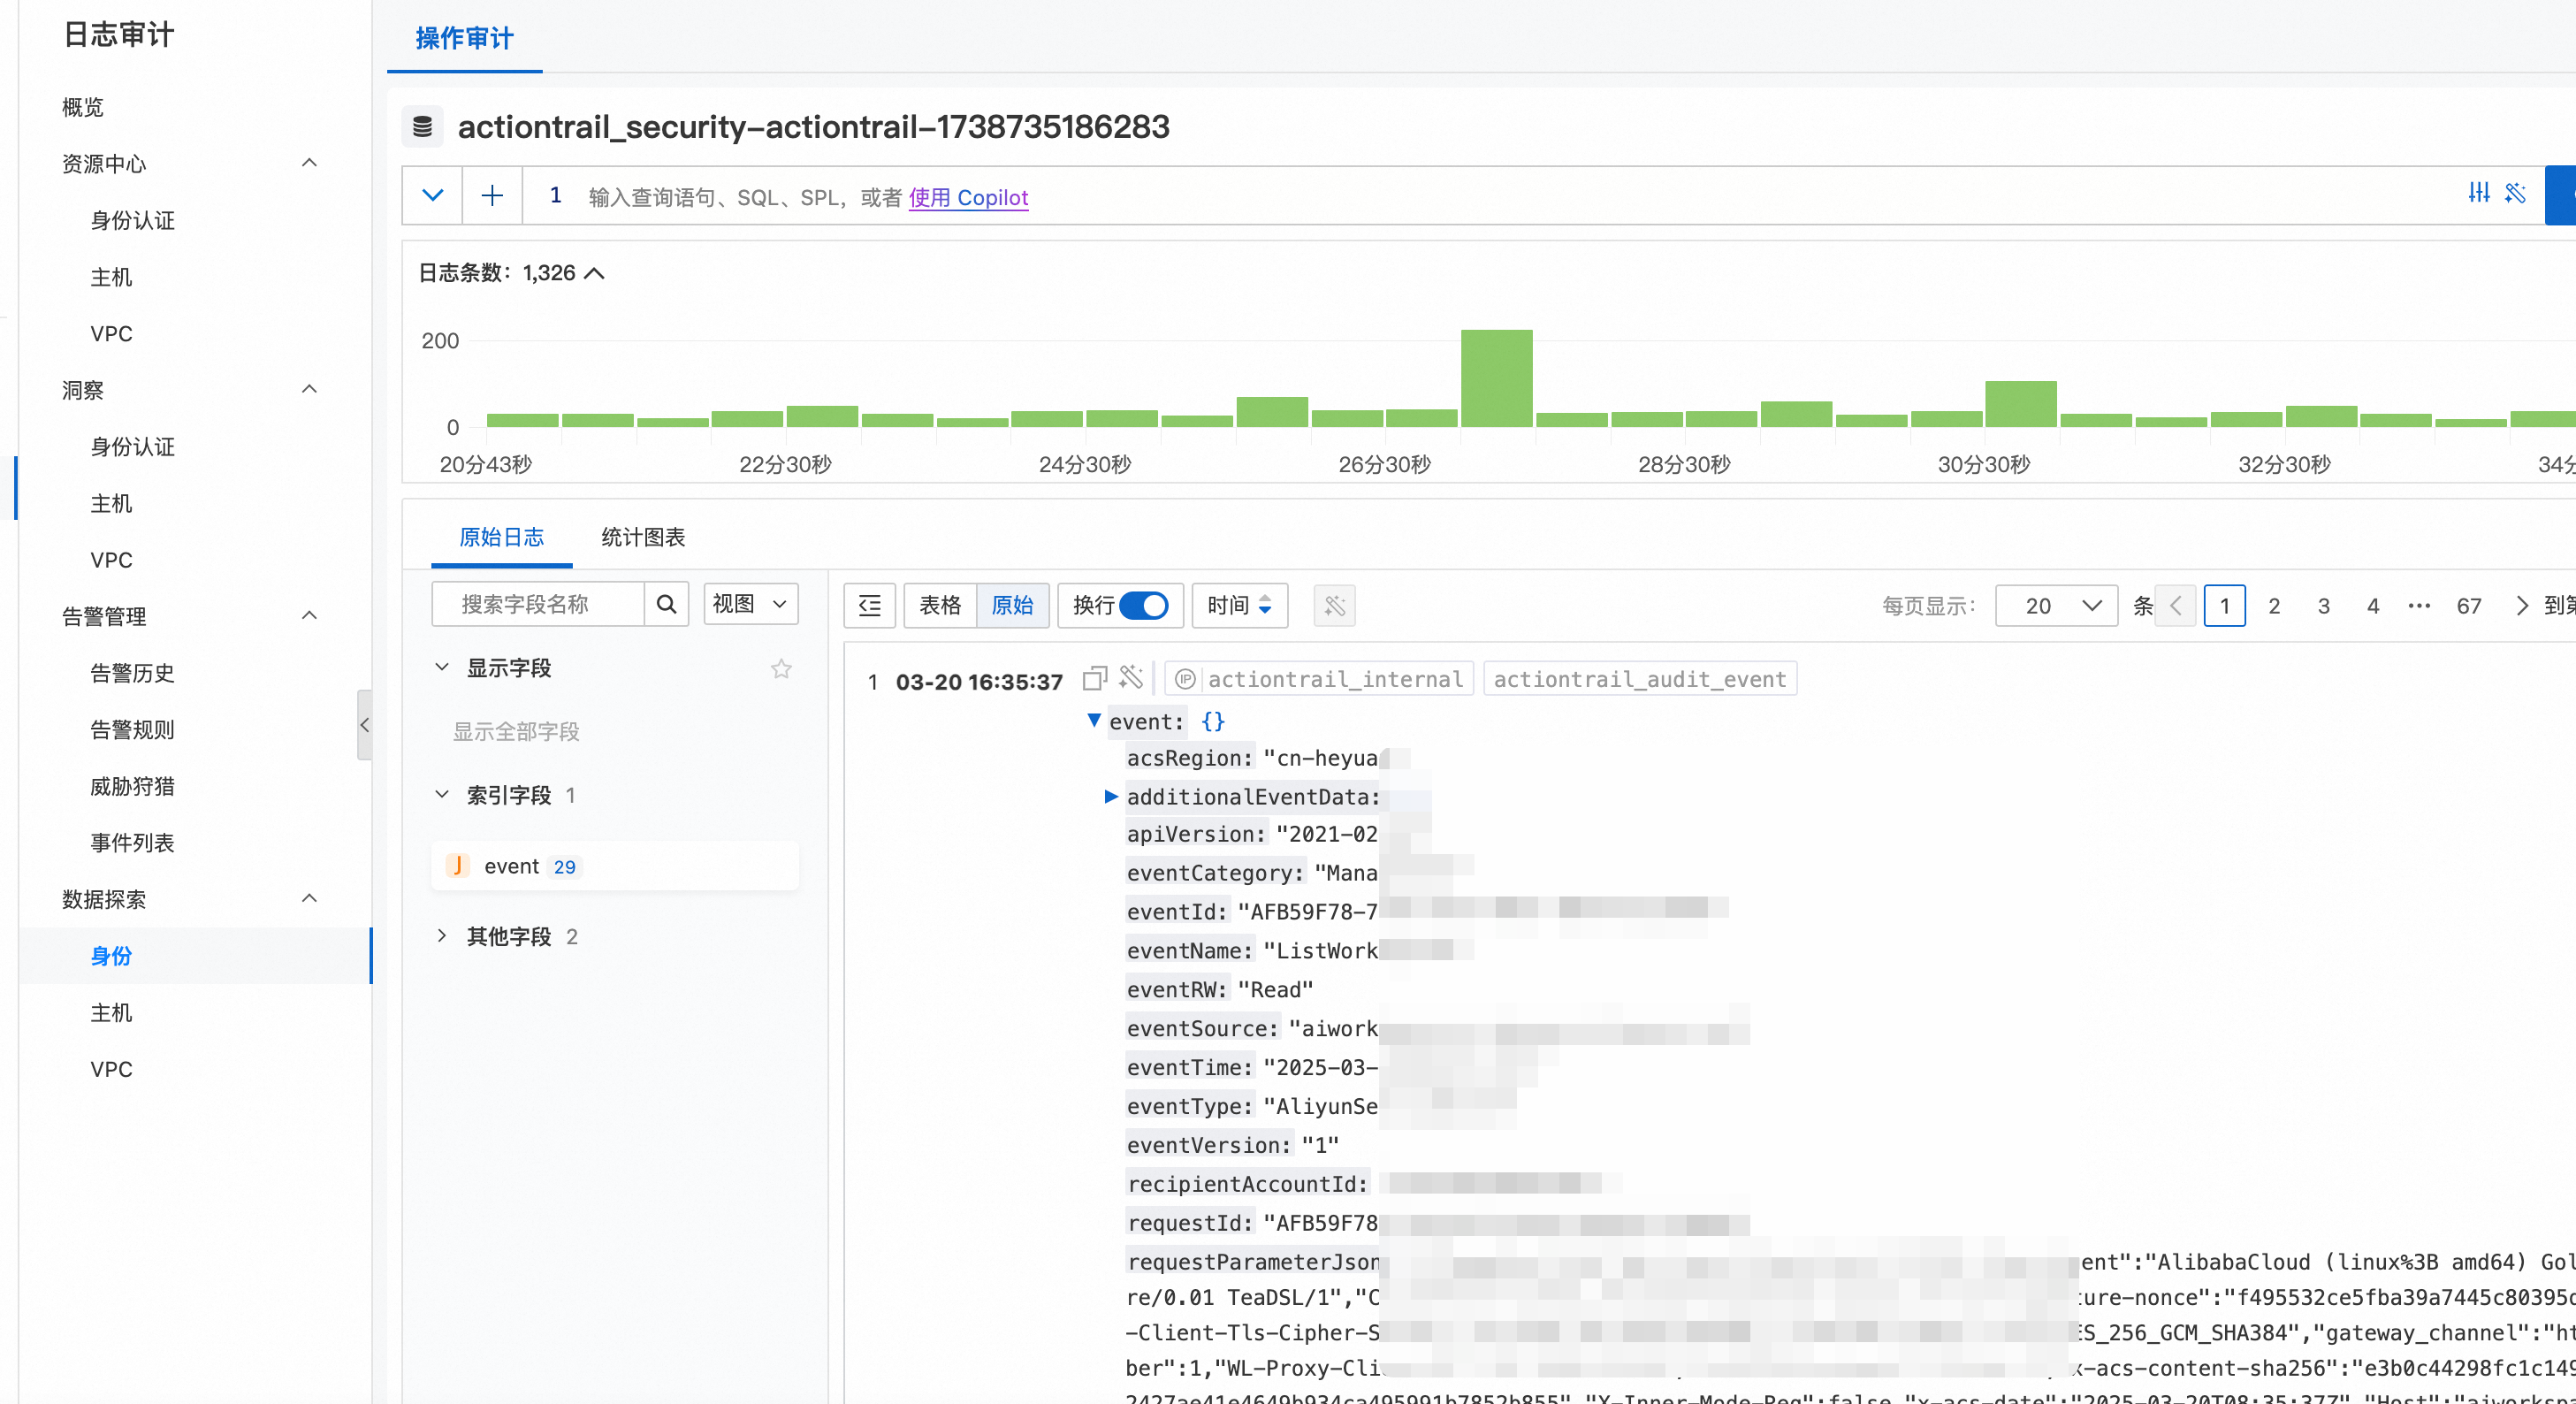Click the JSON type icon for event field
Screen dimensions: 2576x1404
[x=458, y=866]
